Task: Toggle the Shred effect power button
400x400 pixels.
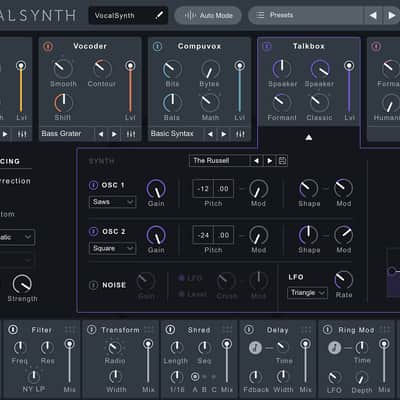Action: 170,330
